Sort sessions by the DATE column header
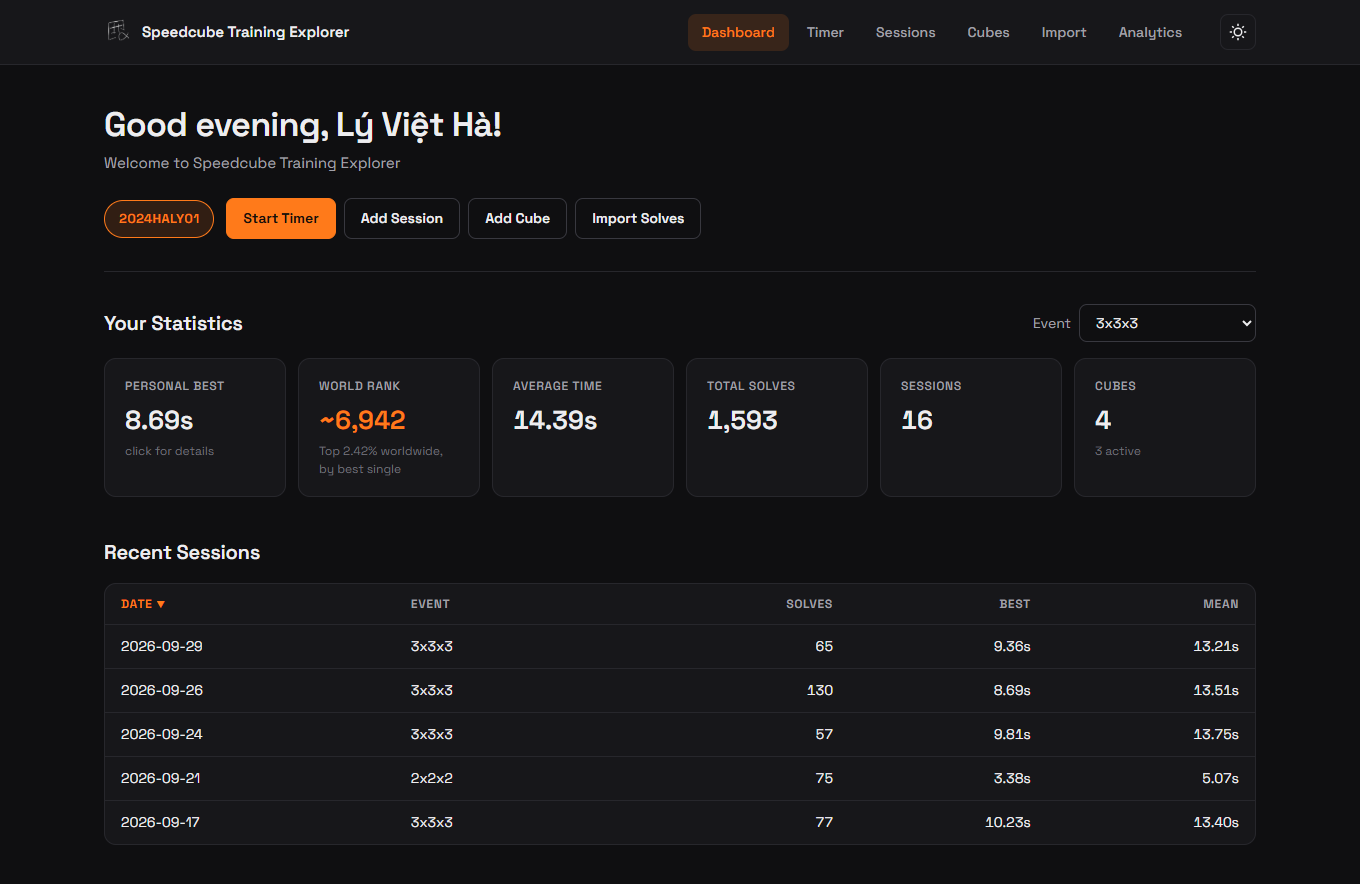Screen dimensions: 1360x884 (x=143, y=604)
